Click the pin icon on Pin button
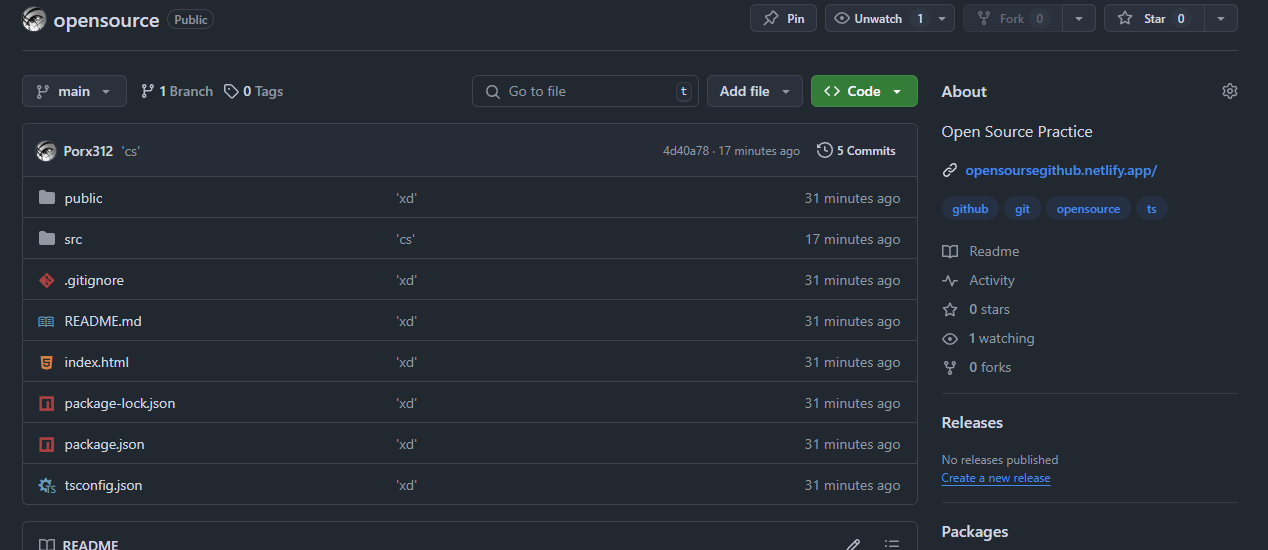 pyautogui.click(x=771, y=18)
